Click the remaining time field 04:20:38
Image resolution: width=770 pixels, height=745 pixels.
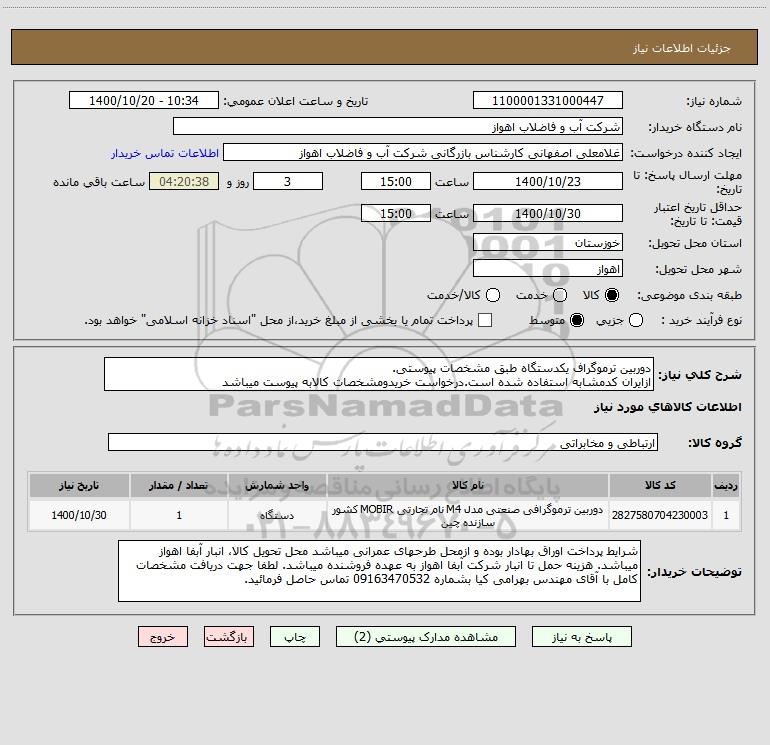[184, 181]
